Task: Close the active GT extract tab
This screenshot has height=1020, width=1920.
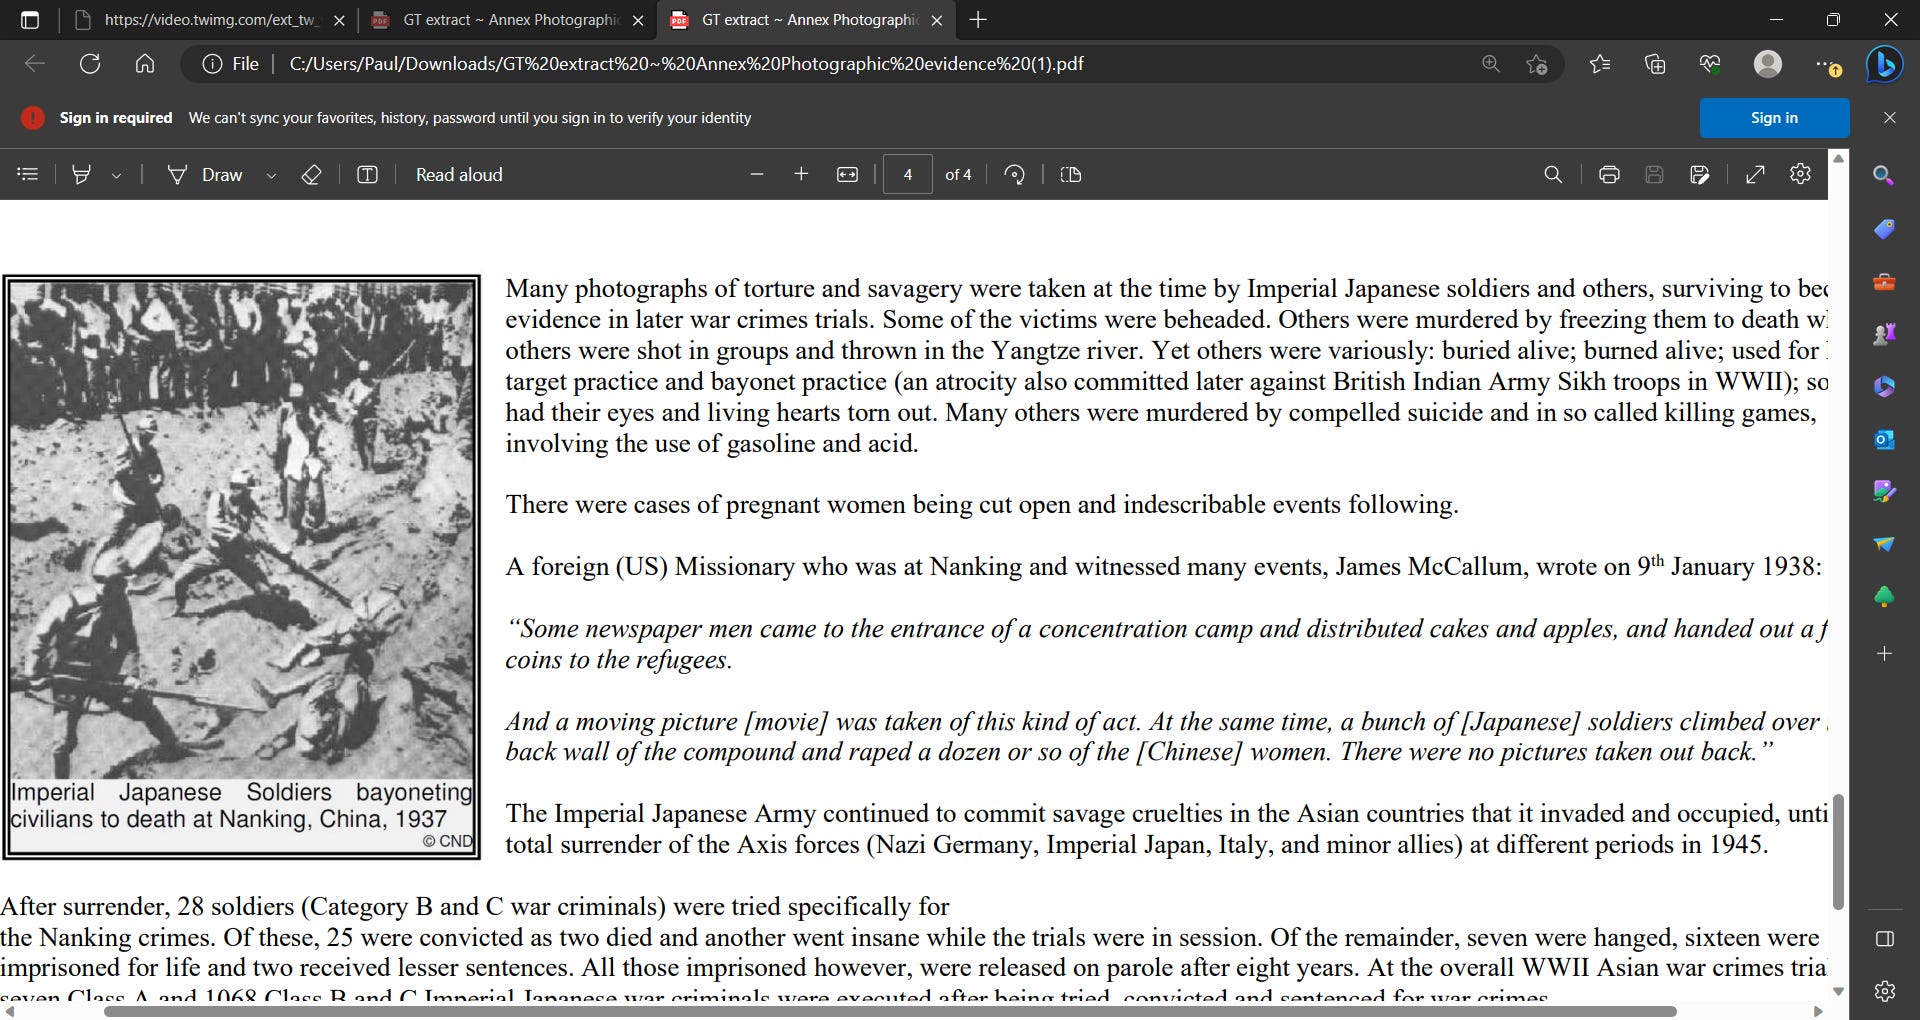Action: 937,20
